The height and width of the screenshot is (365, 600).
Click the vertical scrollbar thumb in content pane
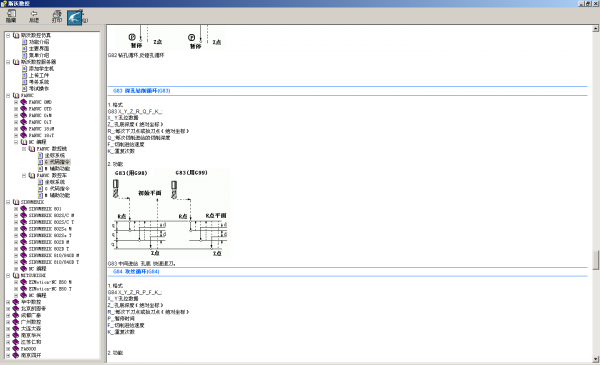pos(596,260)
